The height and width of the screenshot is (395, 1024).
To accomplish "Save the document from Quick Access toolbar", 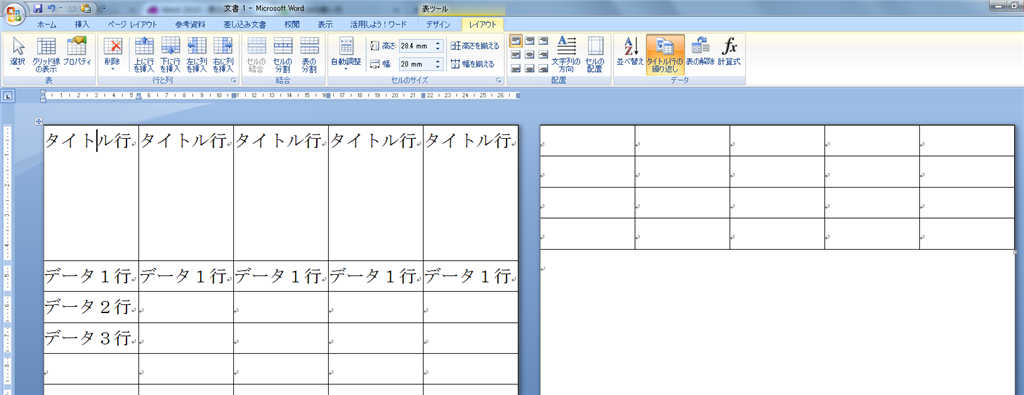I will 38,9.
